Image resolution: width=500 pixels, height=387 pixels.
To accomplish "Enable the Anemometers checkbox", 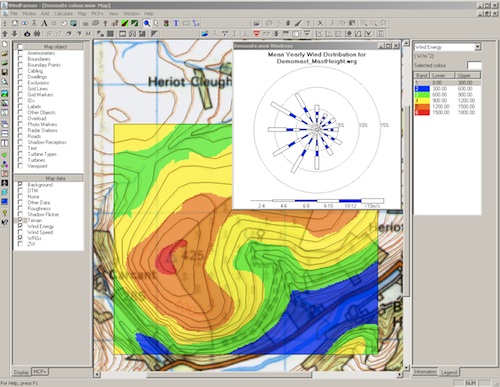I will point(20,53).
